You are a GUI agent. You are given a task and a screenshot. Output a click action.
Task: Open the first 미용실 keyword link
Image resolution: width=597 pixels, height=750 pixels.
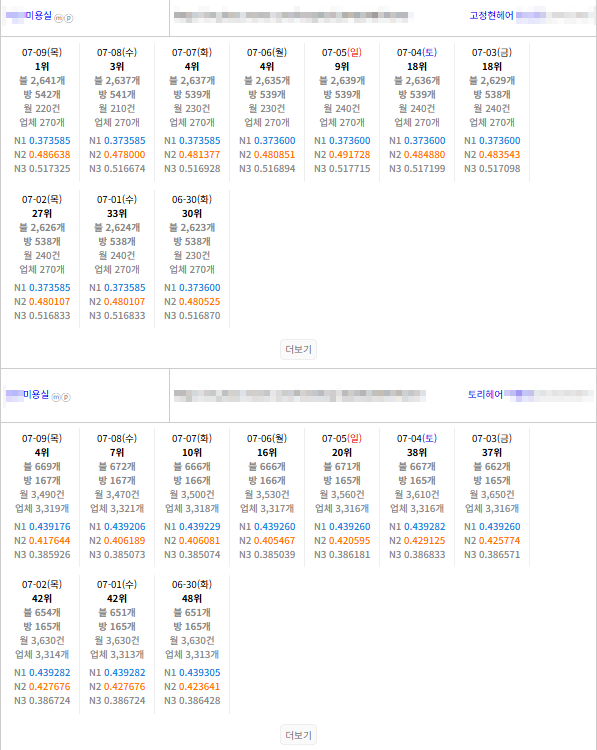pyautogui.click(x=29, y=16)
